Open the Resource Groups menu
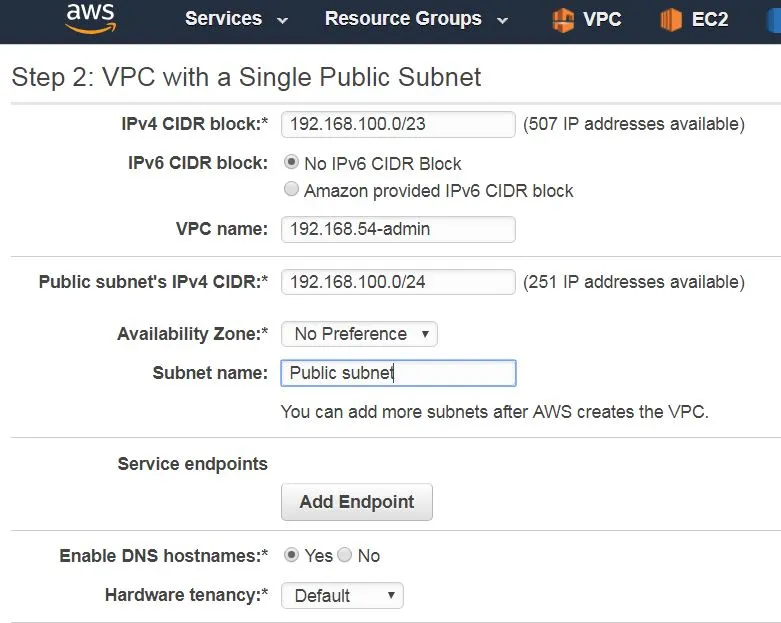Screen dimensions: 781x623 tap(403, 19)
